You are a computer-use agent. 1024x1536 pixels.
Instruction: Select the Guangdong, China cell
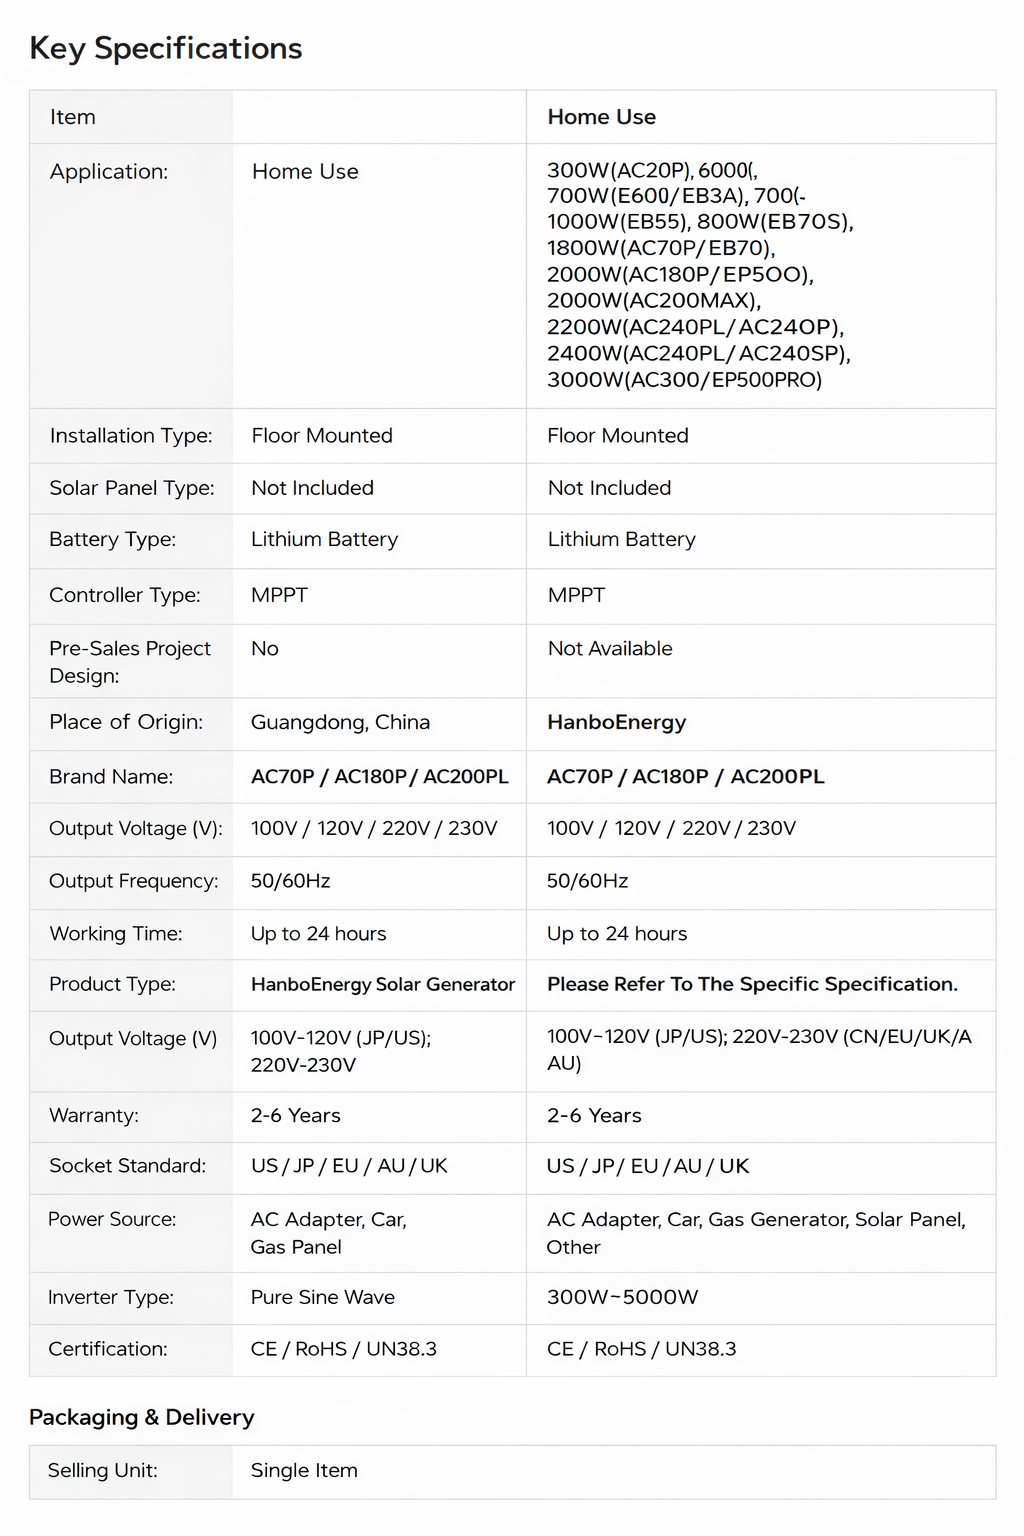[340, 722]
